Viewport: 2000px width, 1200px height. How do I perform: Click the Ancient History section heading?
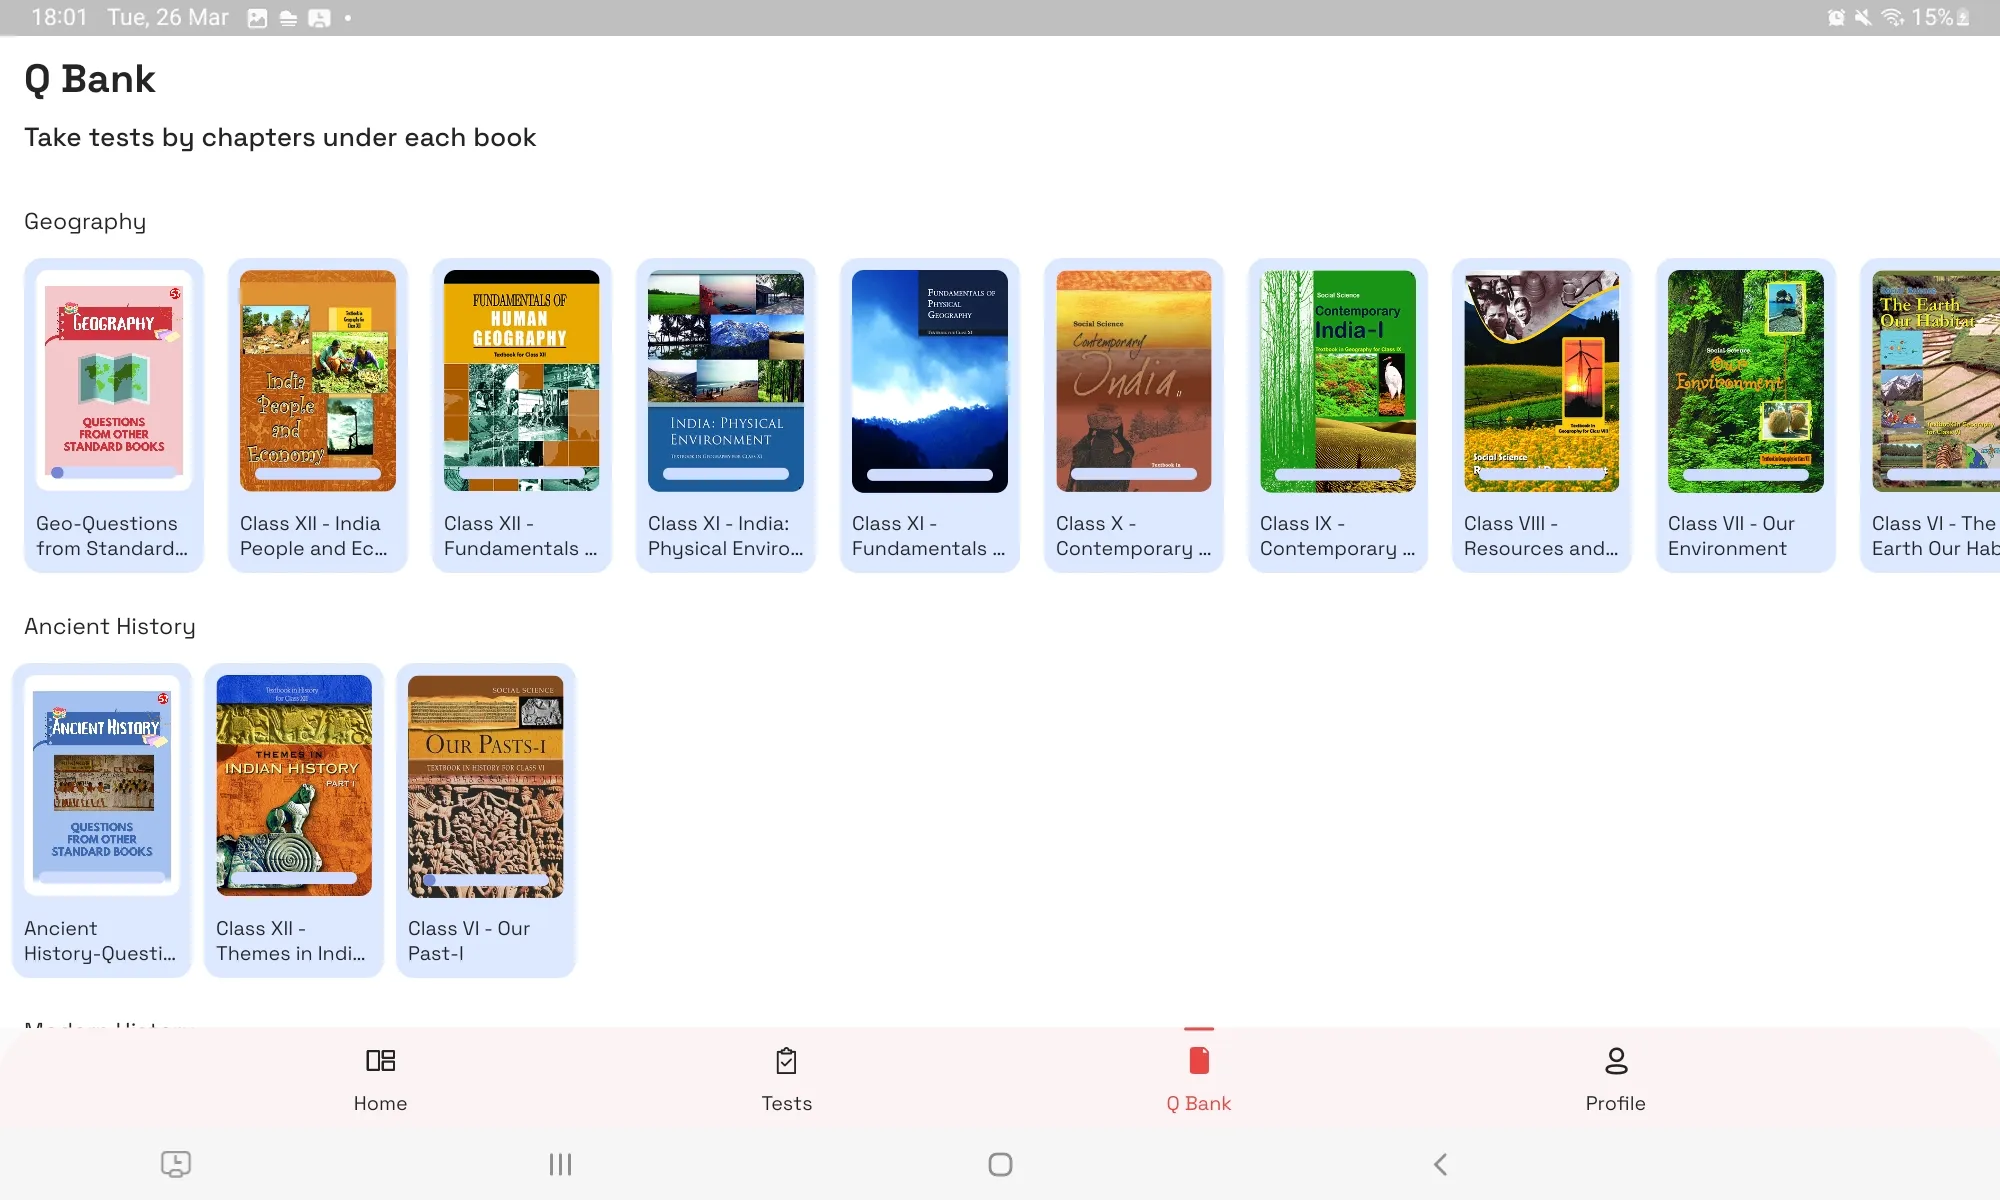click(x=110, y=626)
